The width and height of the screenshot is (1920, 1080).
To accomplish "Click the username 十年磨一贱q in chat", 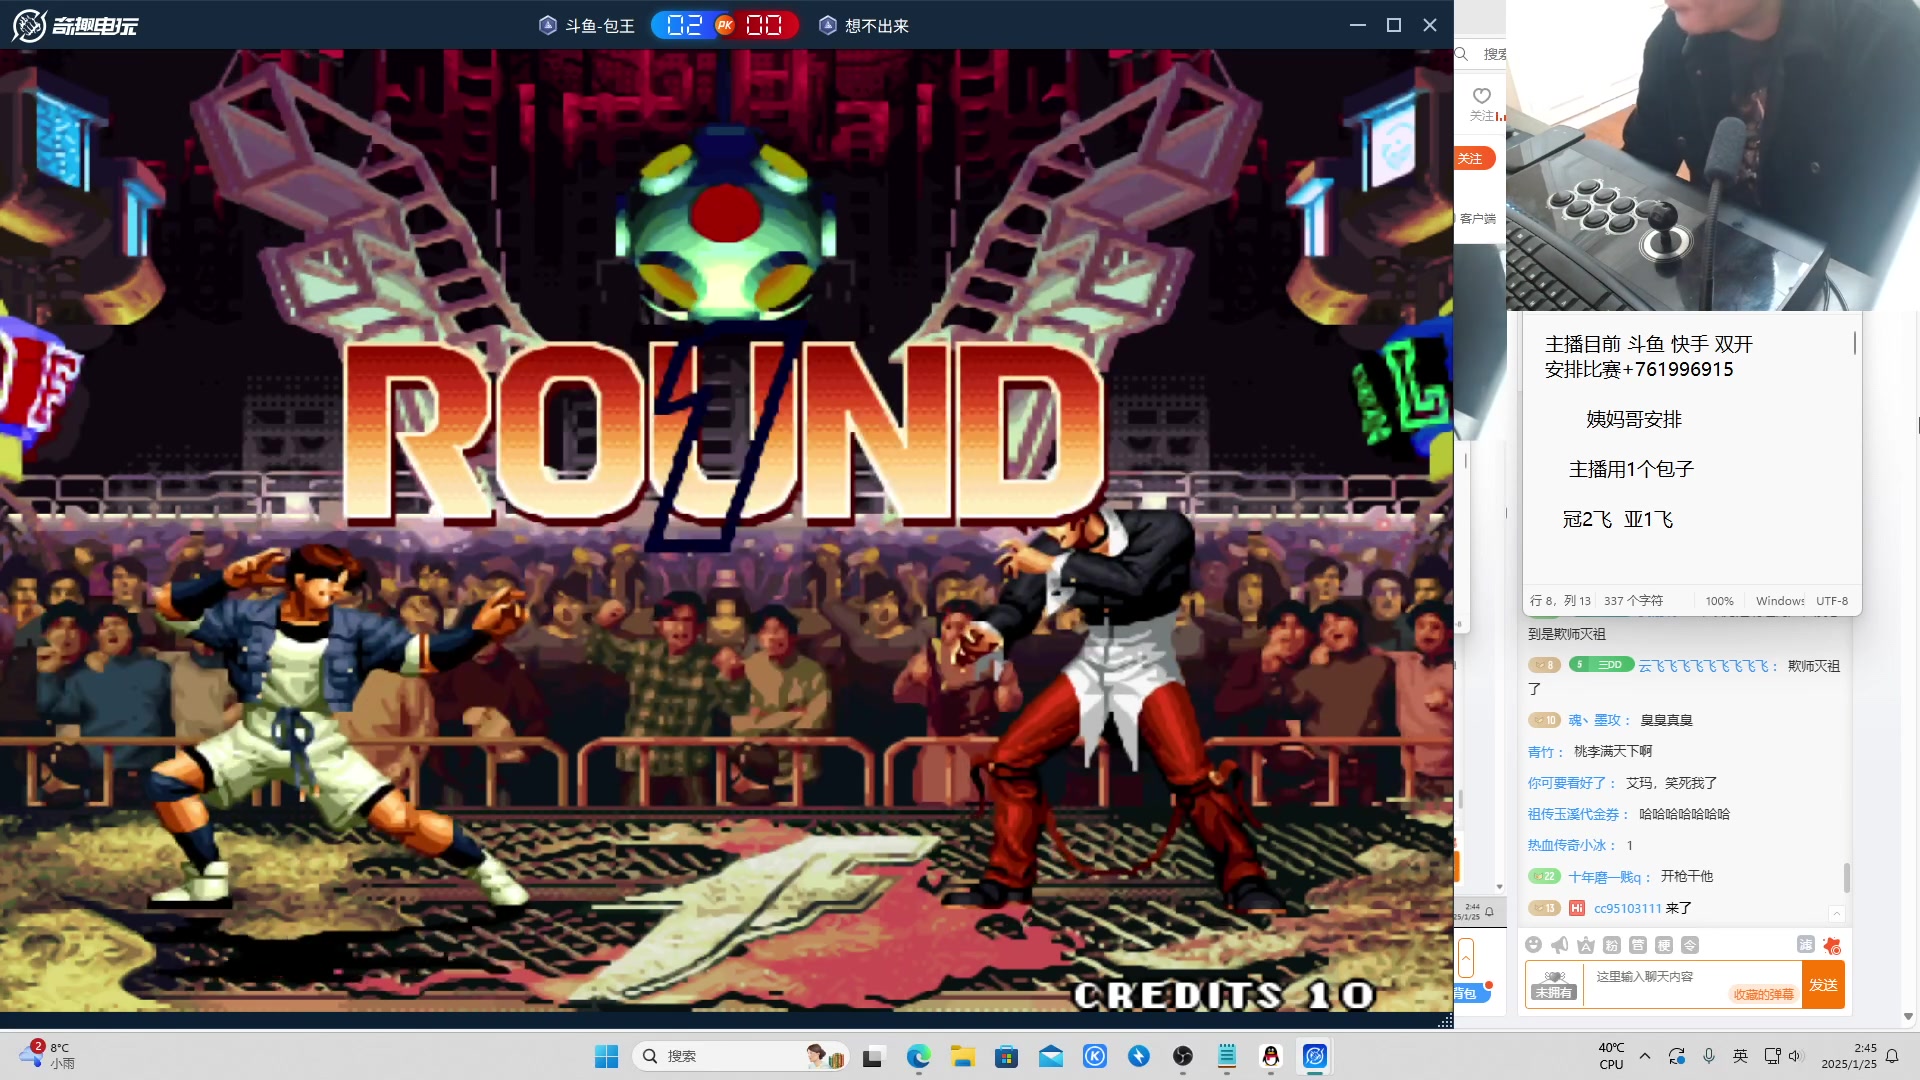I will click(1604, 877).
